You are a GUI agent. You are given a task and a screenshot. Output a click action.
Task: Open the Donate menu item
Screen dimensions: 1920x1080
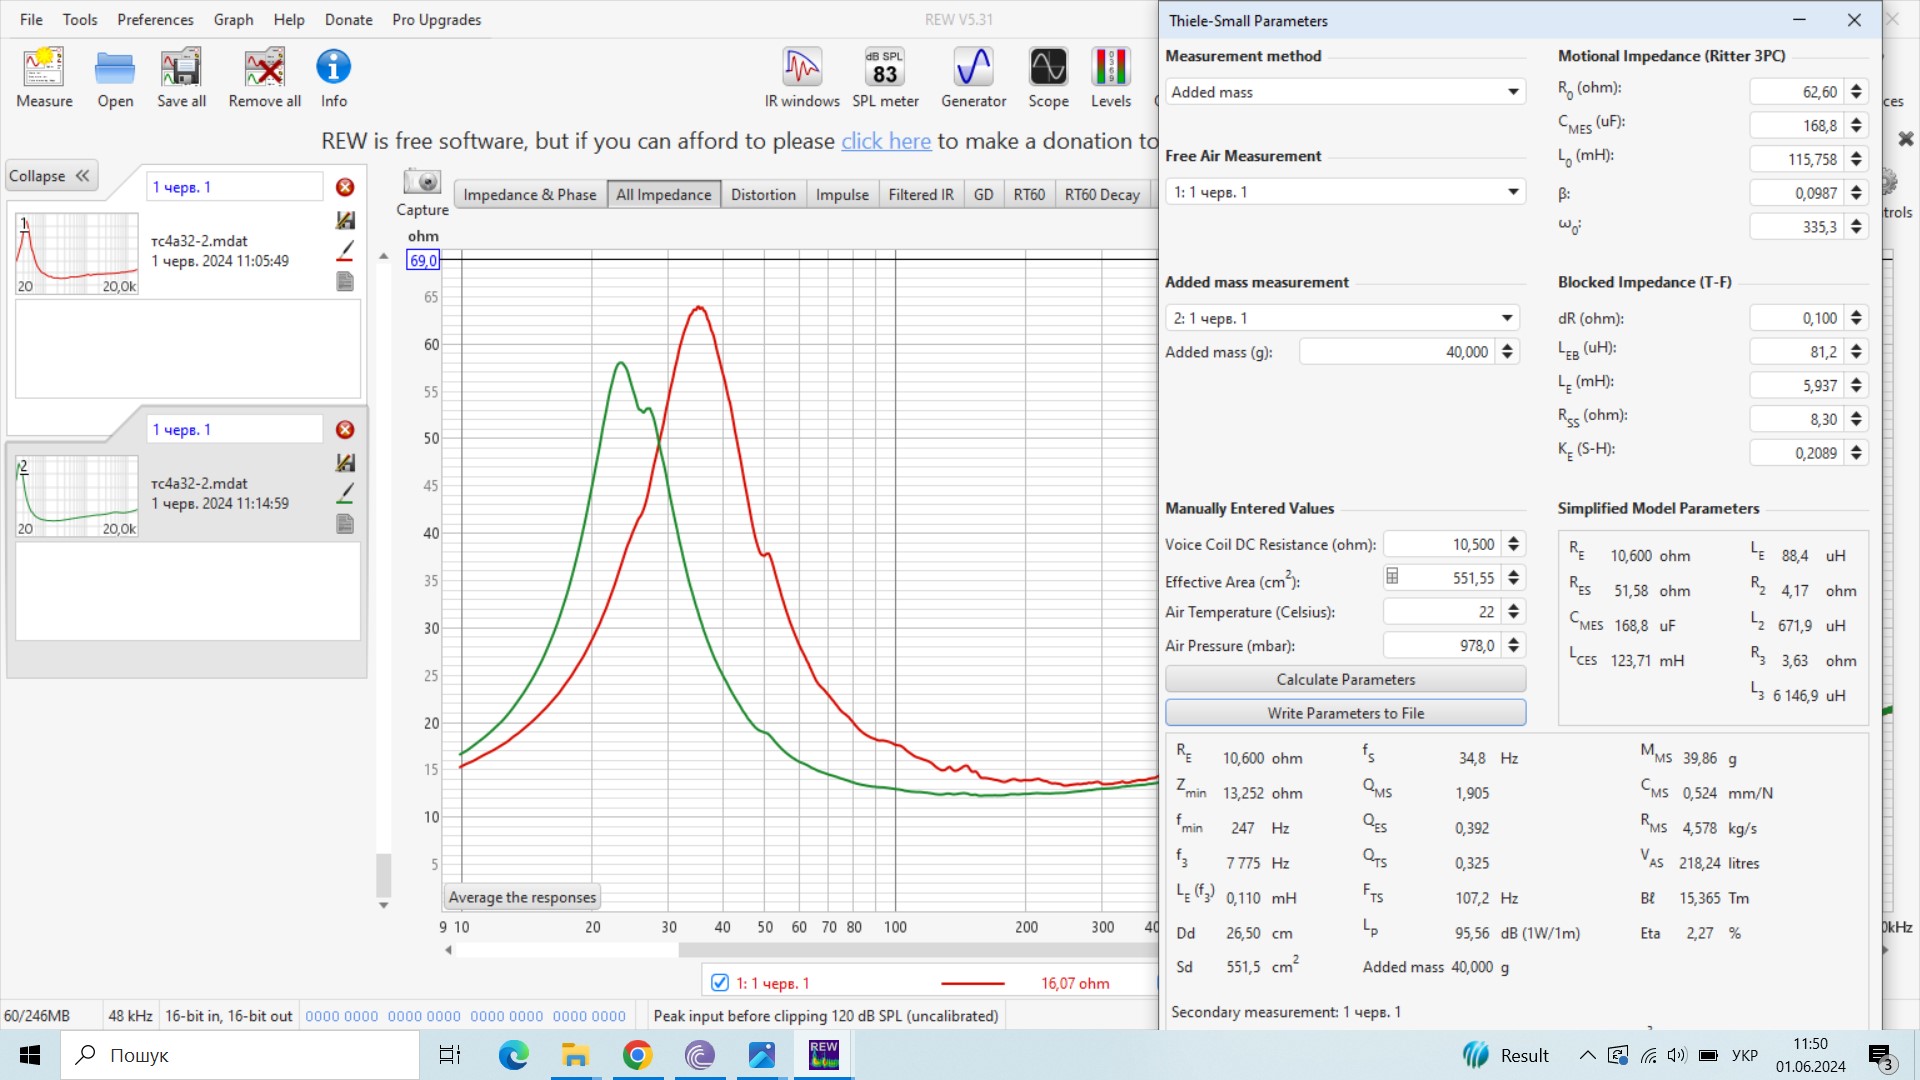coord(348,19)
